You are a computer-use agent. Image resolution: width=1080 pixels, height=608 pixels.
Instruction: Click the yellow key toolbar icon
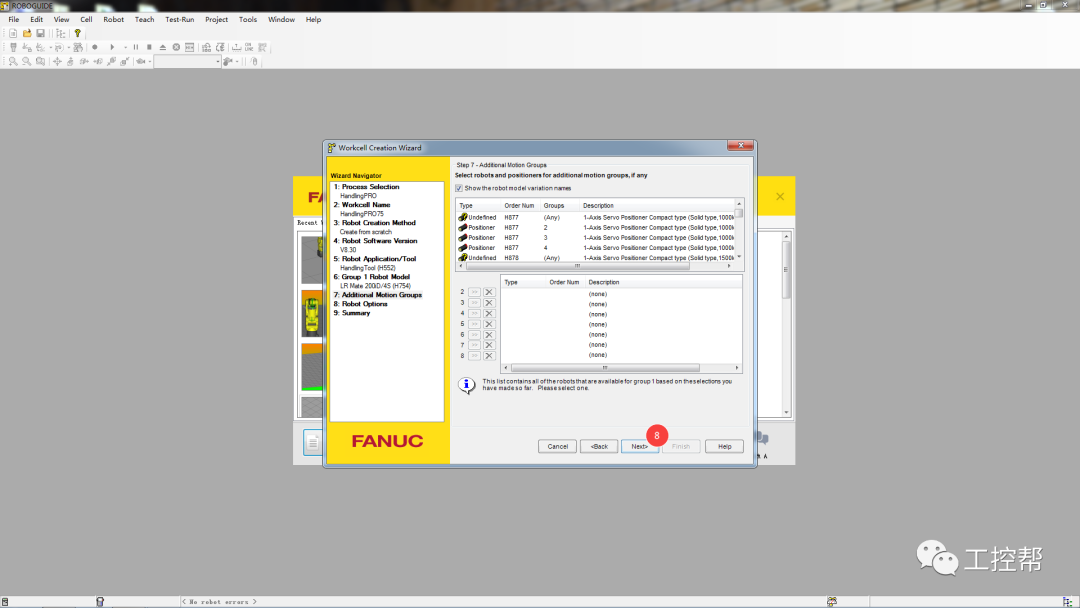point(77,33)
